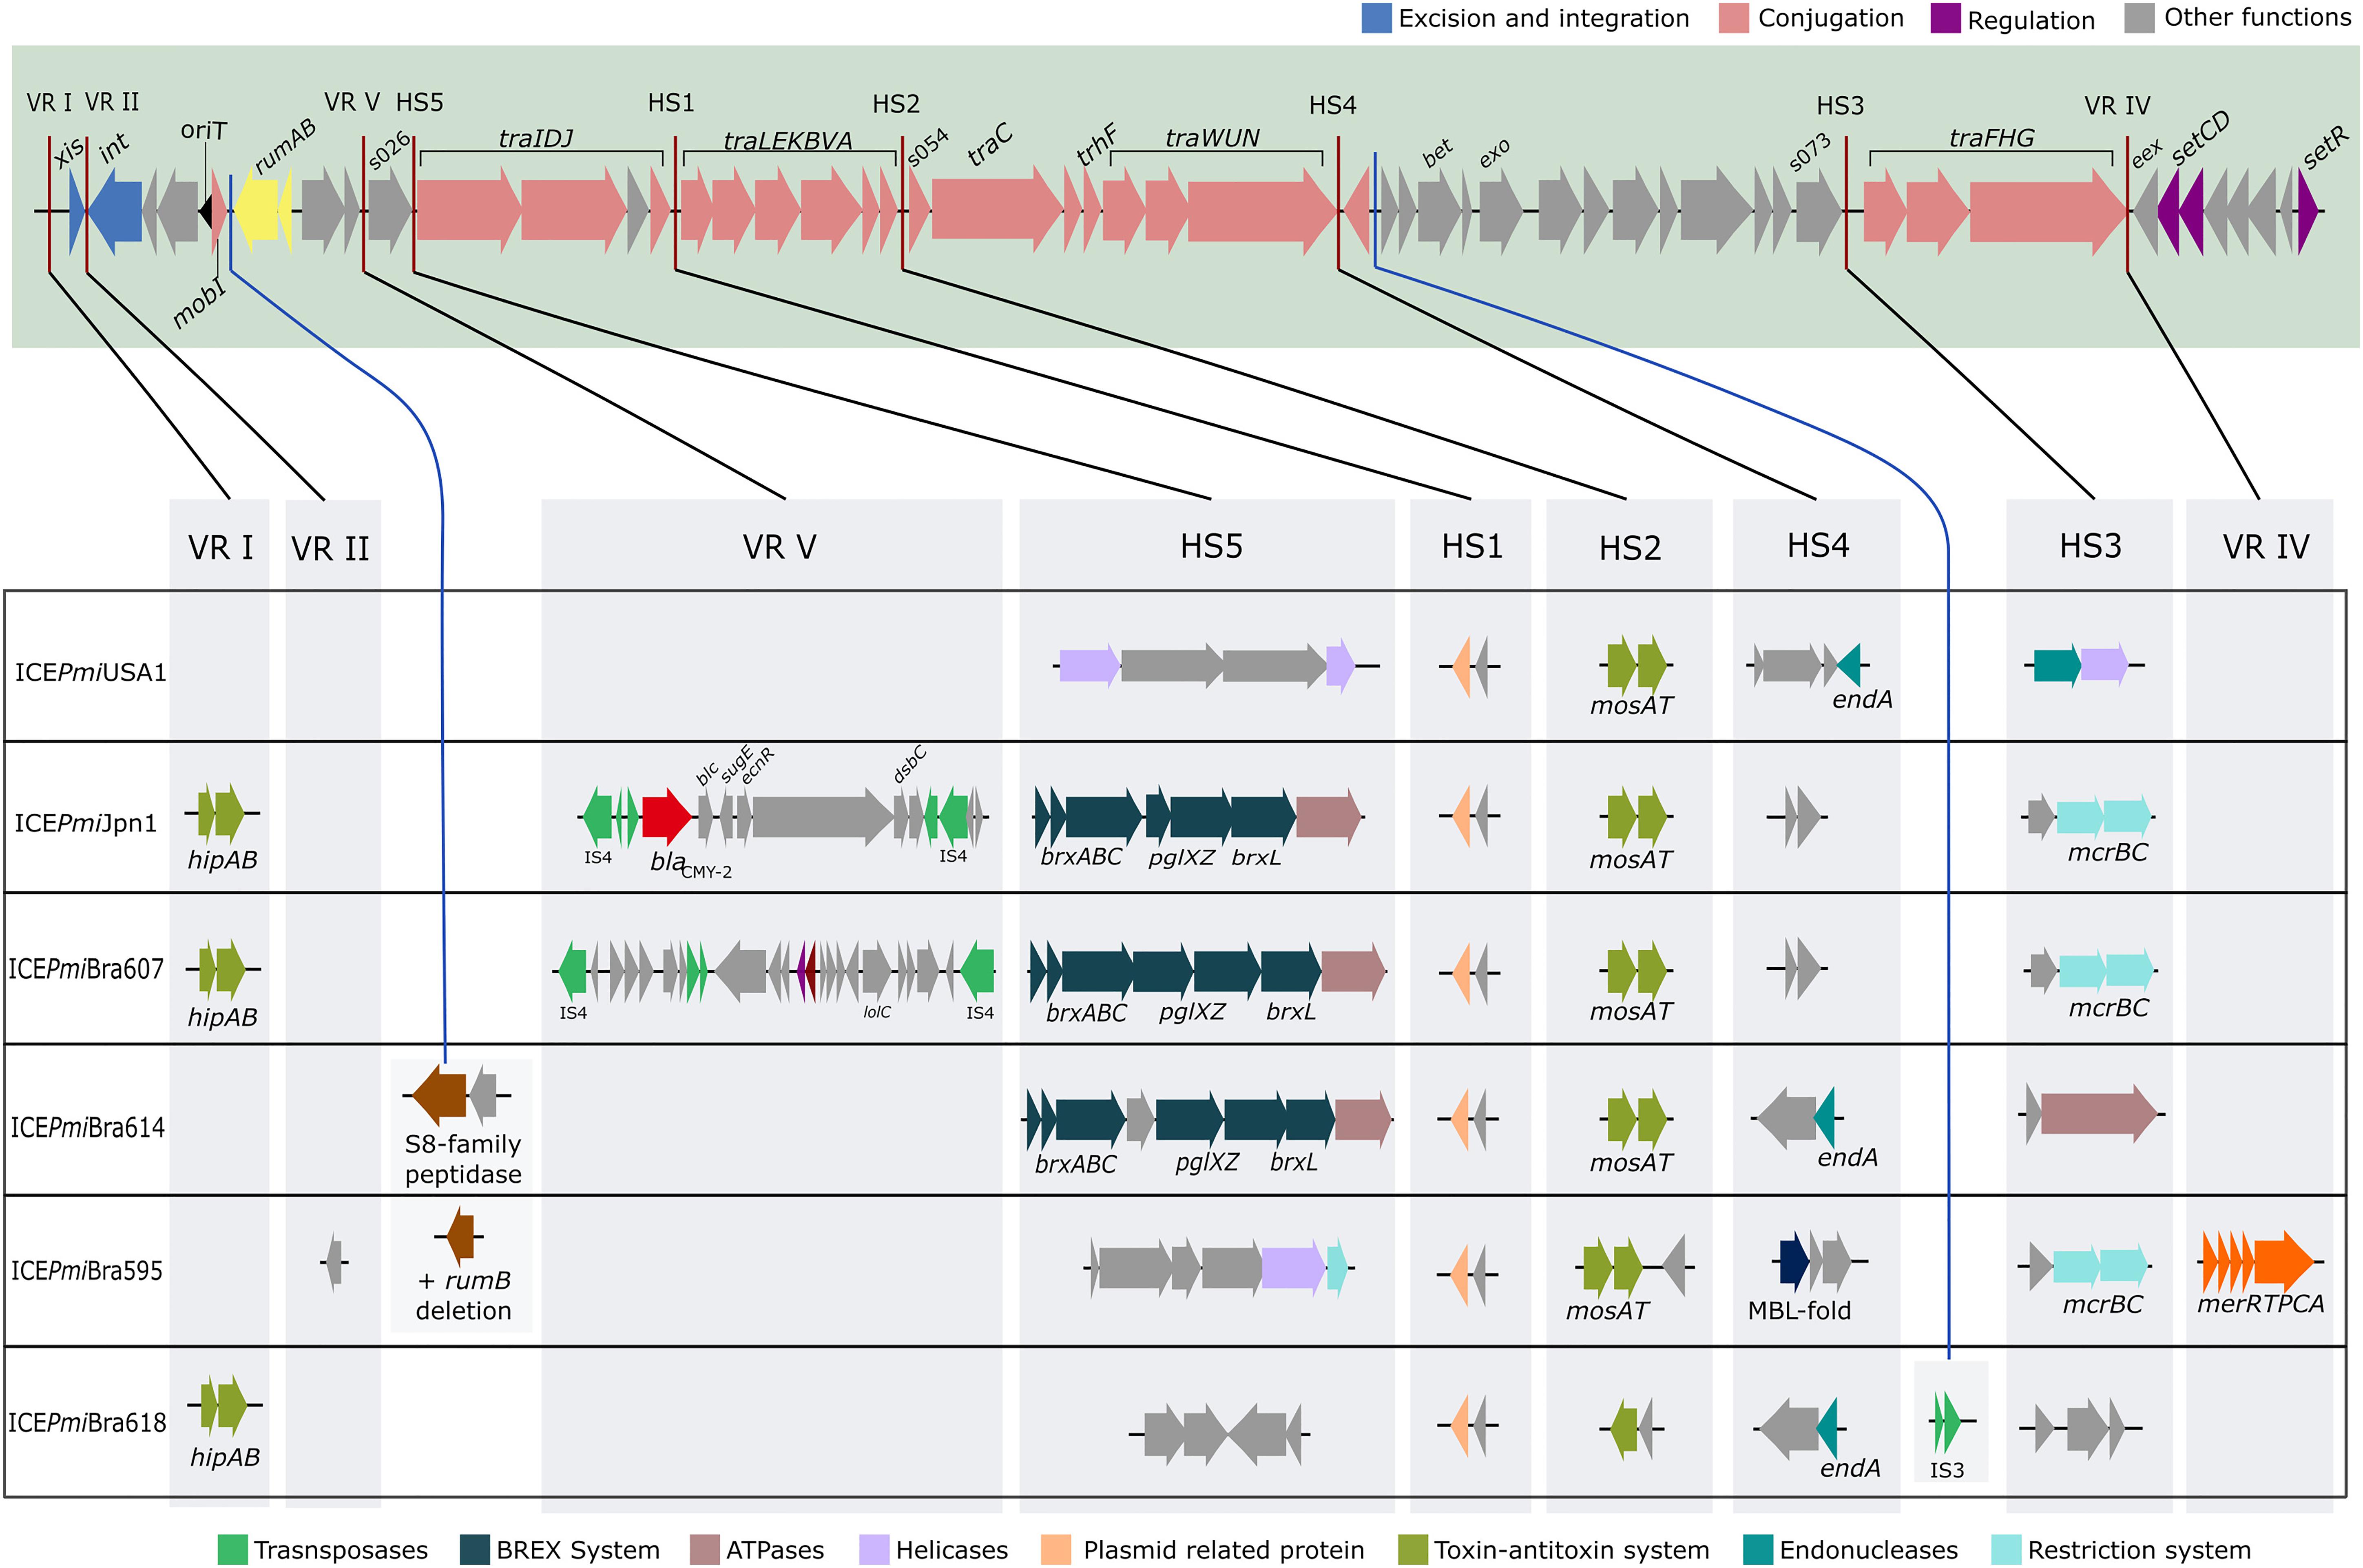Click hipAB arrows in ICEPmiBra618 row
2363x1568 pixels.
224,1405
